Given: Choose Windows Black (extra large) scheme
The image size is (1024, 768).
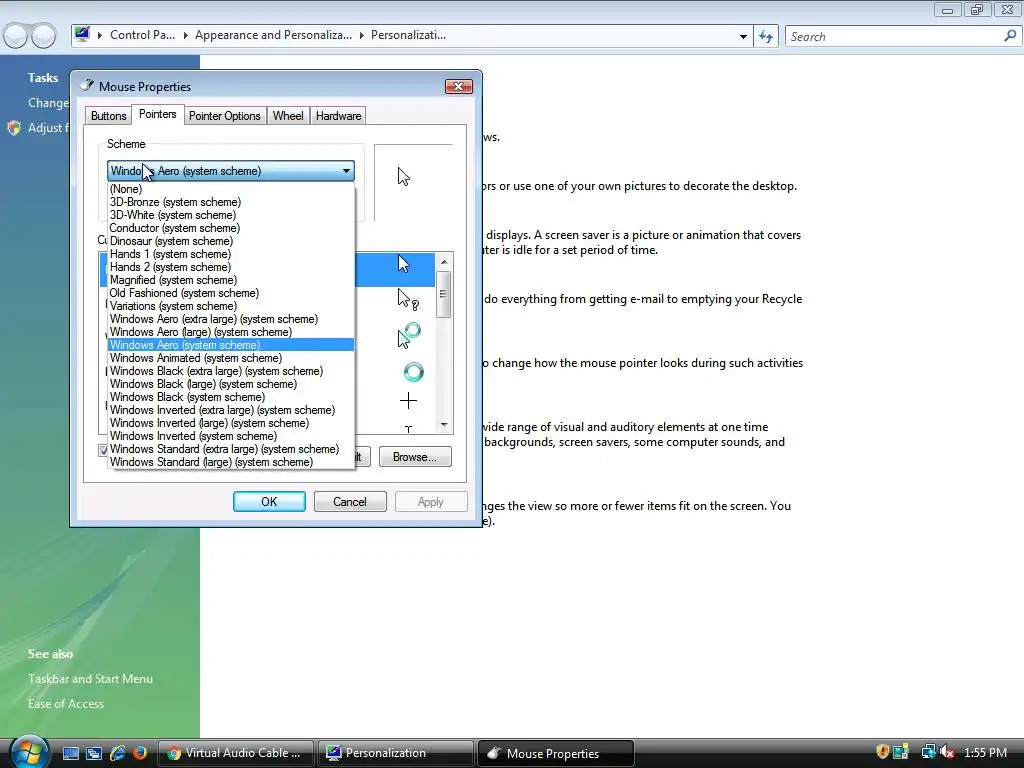Looking at the screenshot, I should tap(231, 371).
